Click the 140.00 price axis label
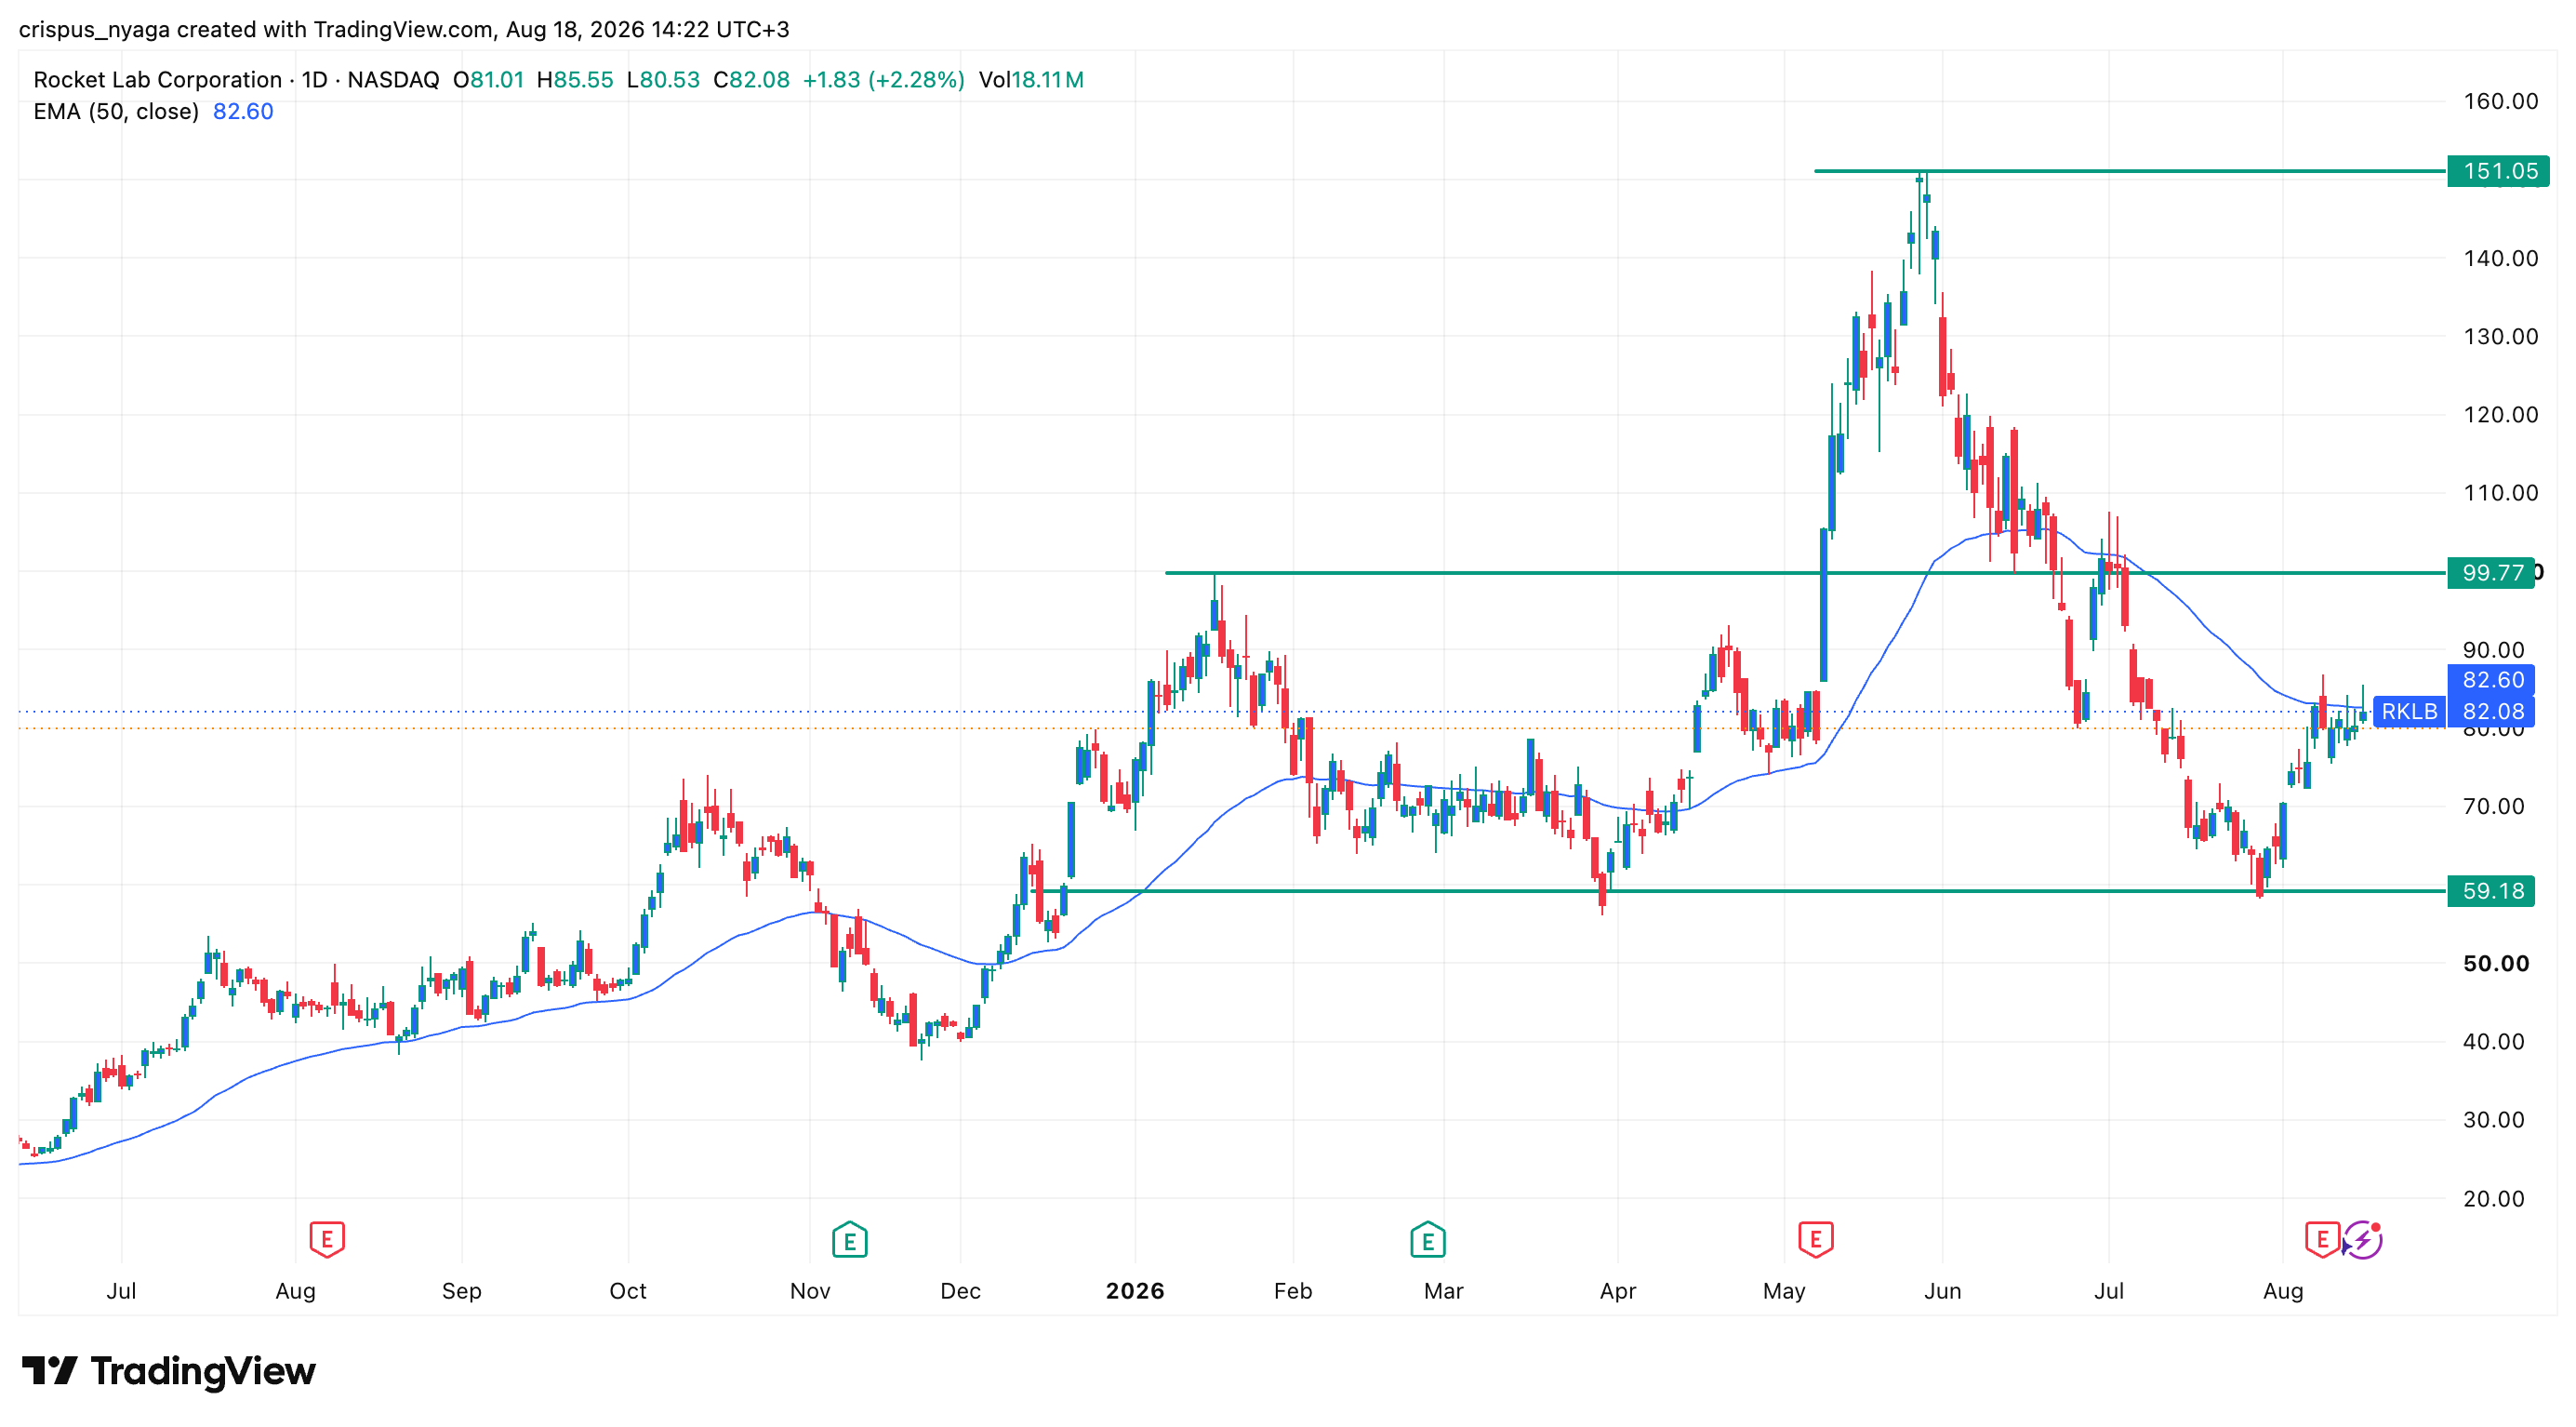This screenshot has height=1427, width=2576. point(2500,258)
